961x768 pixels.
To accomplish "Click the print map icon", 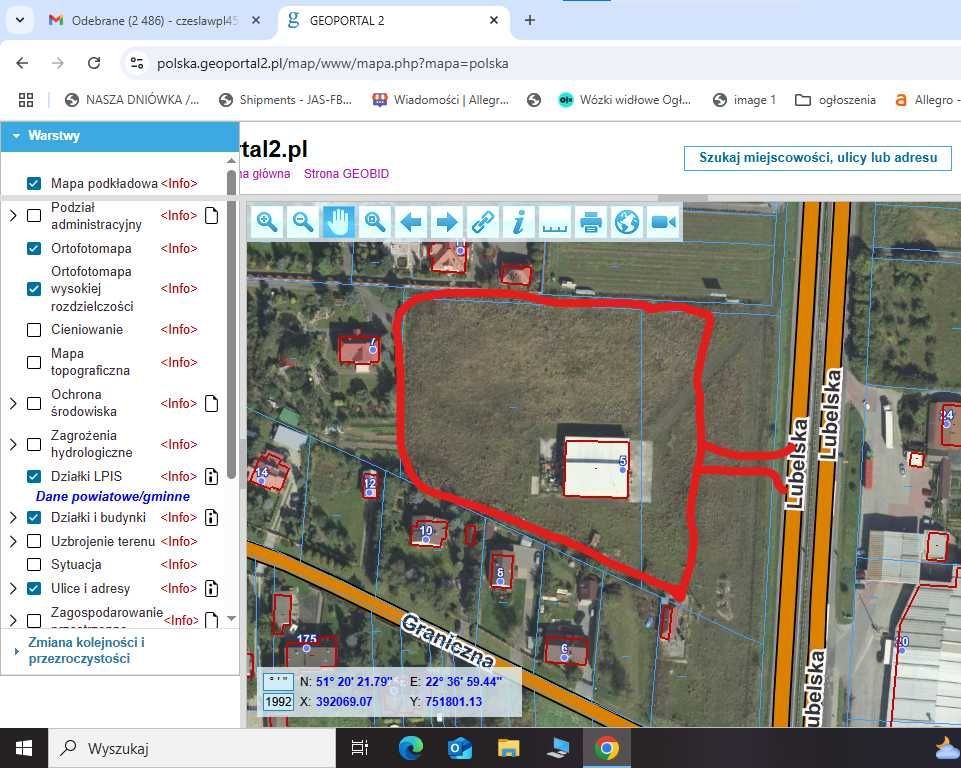I will (x=591, y=222).
